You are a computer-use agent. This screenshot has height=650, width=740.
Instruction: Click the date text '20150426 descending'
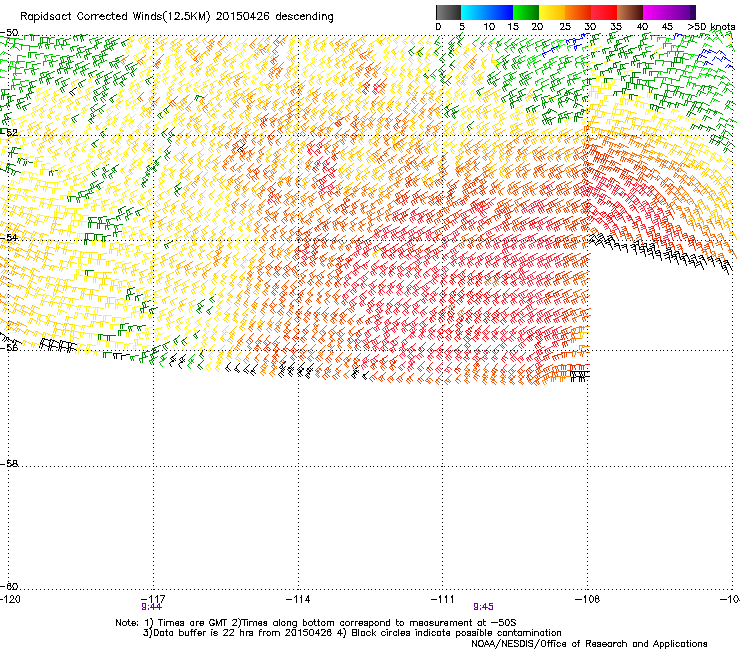[x=275, y=17]
